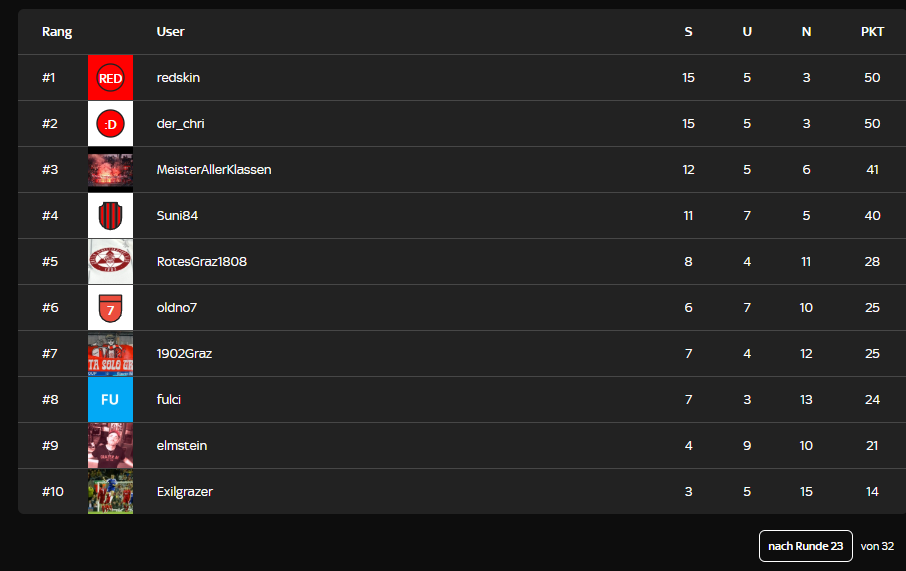The height and width of the screenshot is (571, 906).
Task: Click 1902Graz's fan banner avatar
Action: point(110,354)
